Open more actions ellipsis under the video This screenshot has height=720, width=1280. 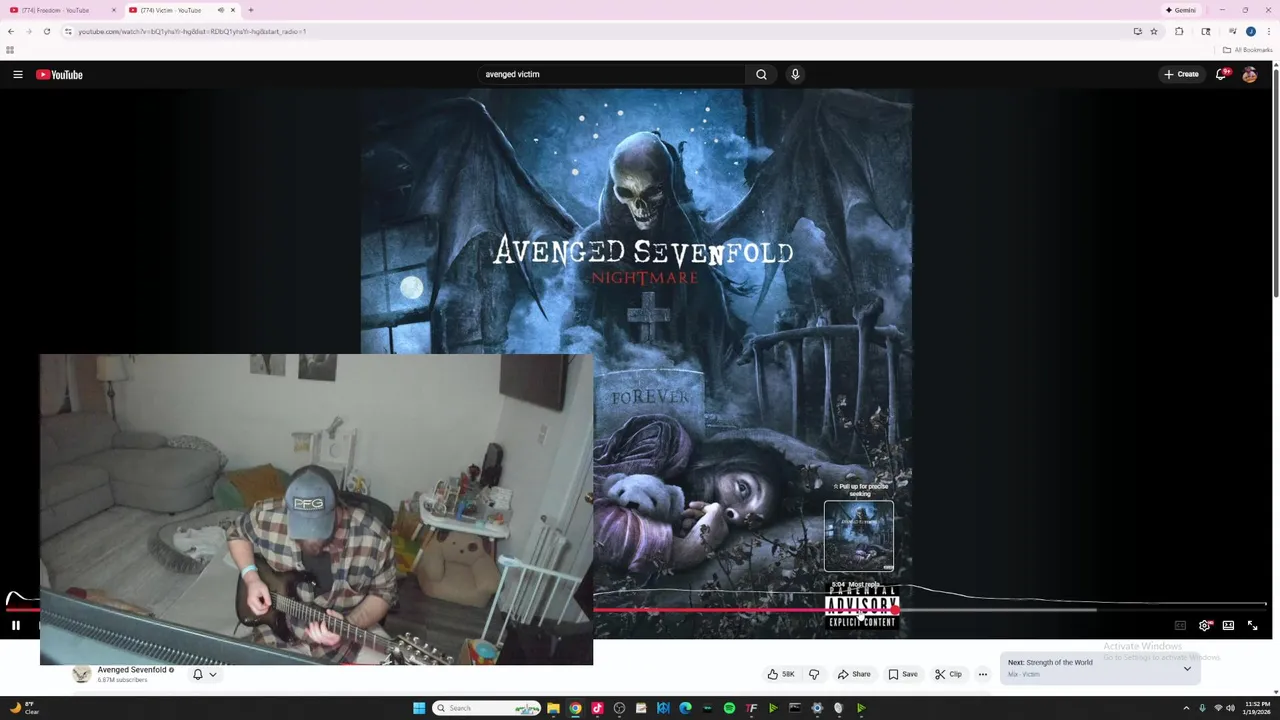coord(982,674)
